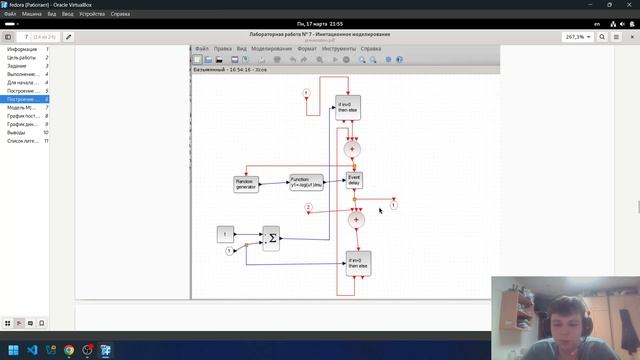640x360 pixels.
Task: Open Visual Studio Code from the taskbar
Action: click(x=32, y=350)
